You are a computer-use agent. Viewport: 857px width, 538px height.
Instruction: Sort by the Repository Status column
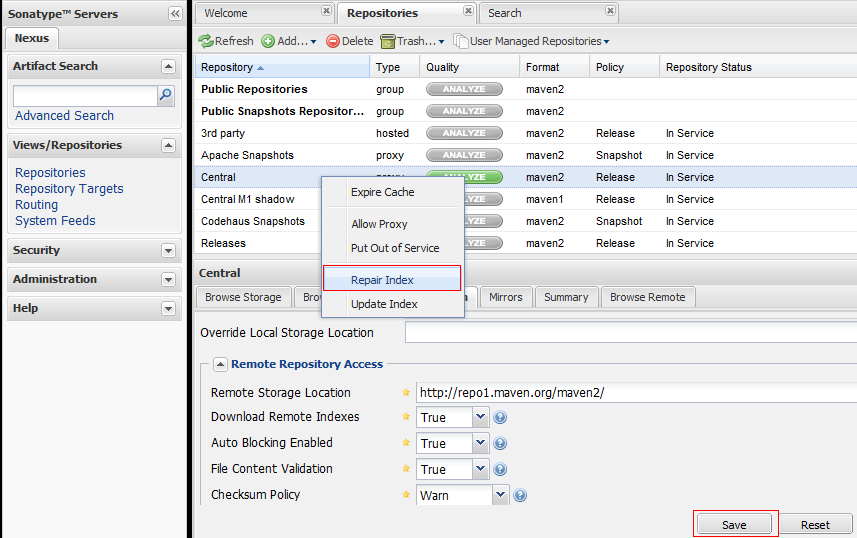point(759,67)
